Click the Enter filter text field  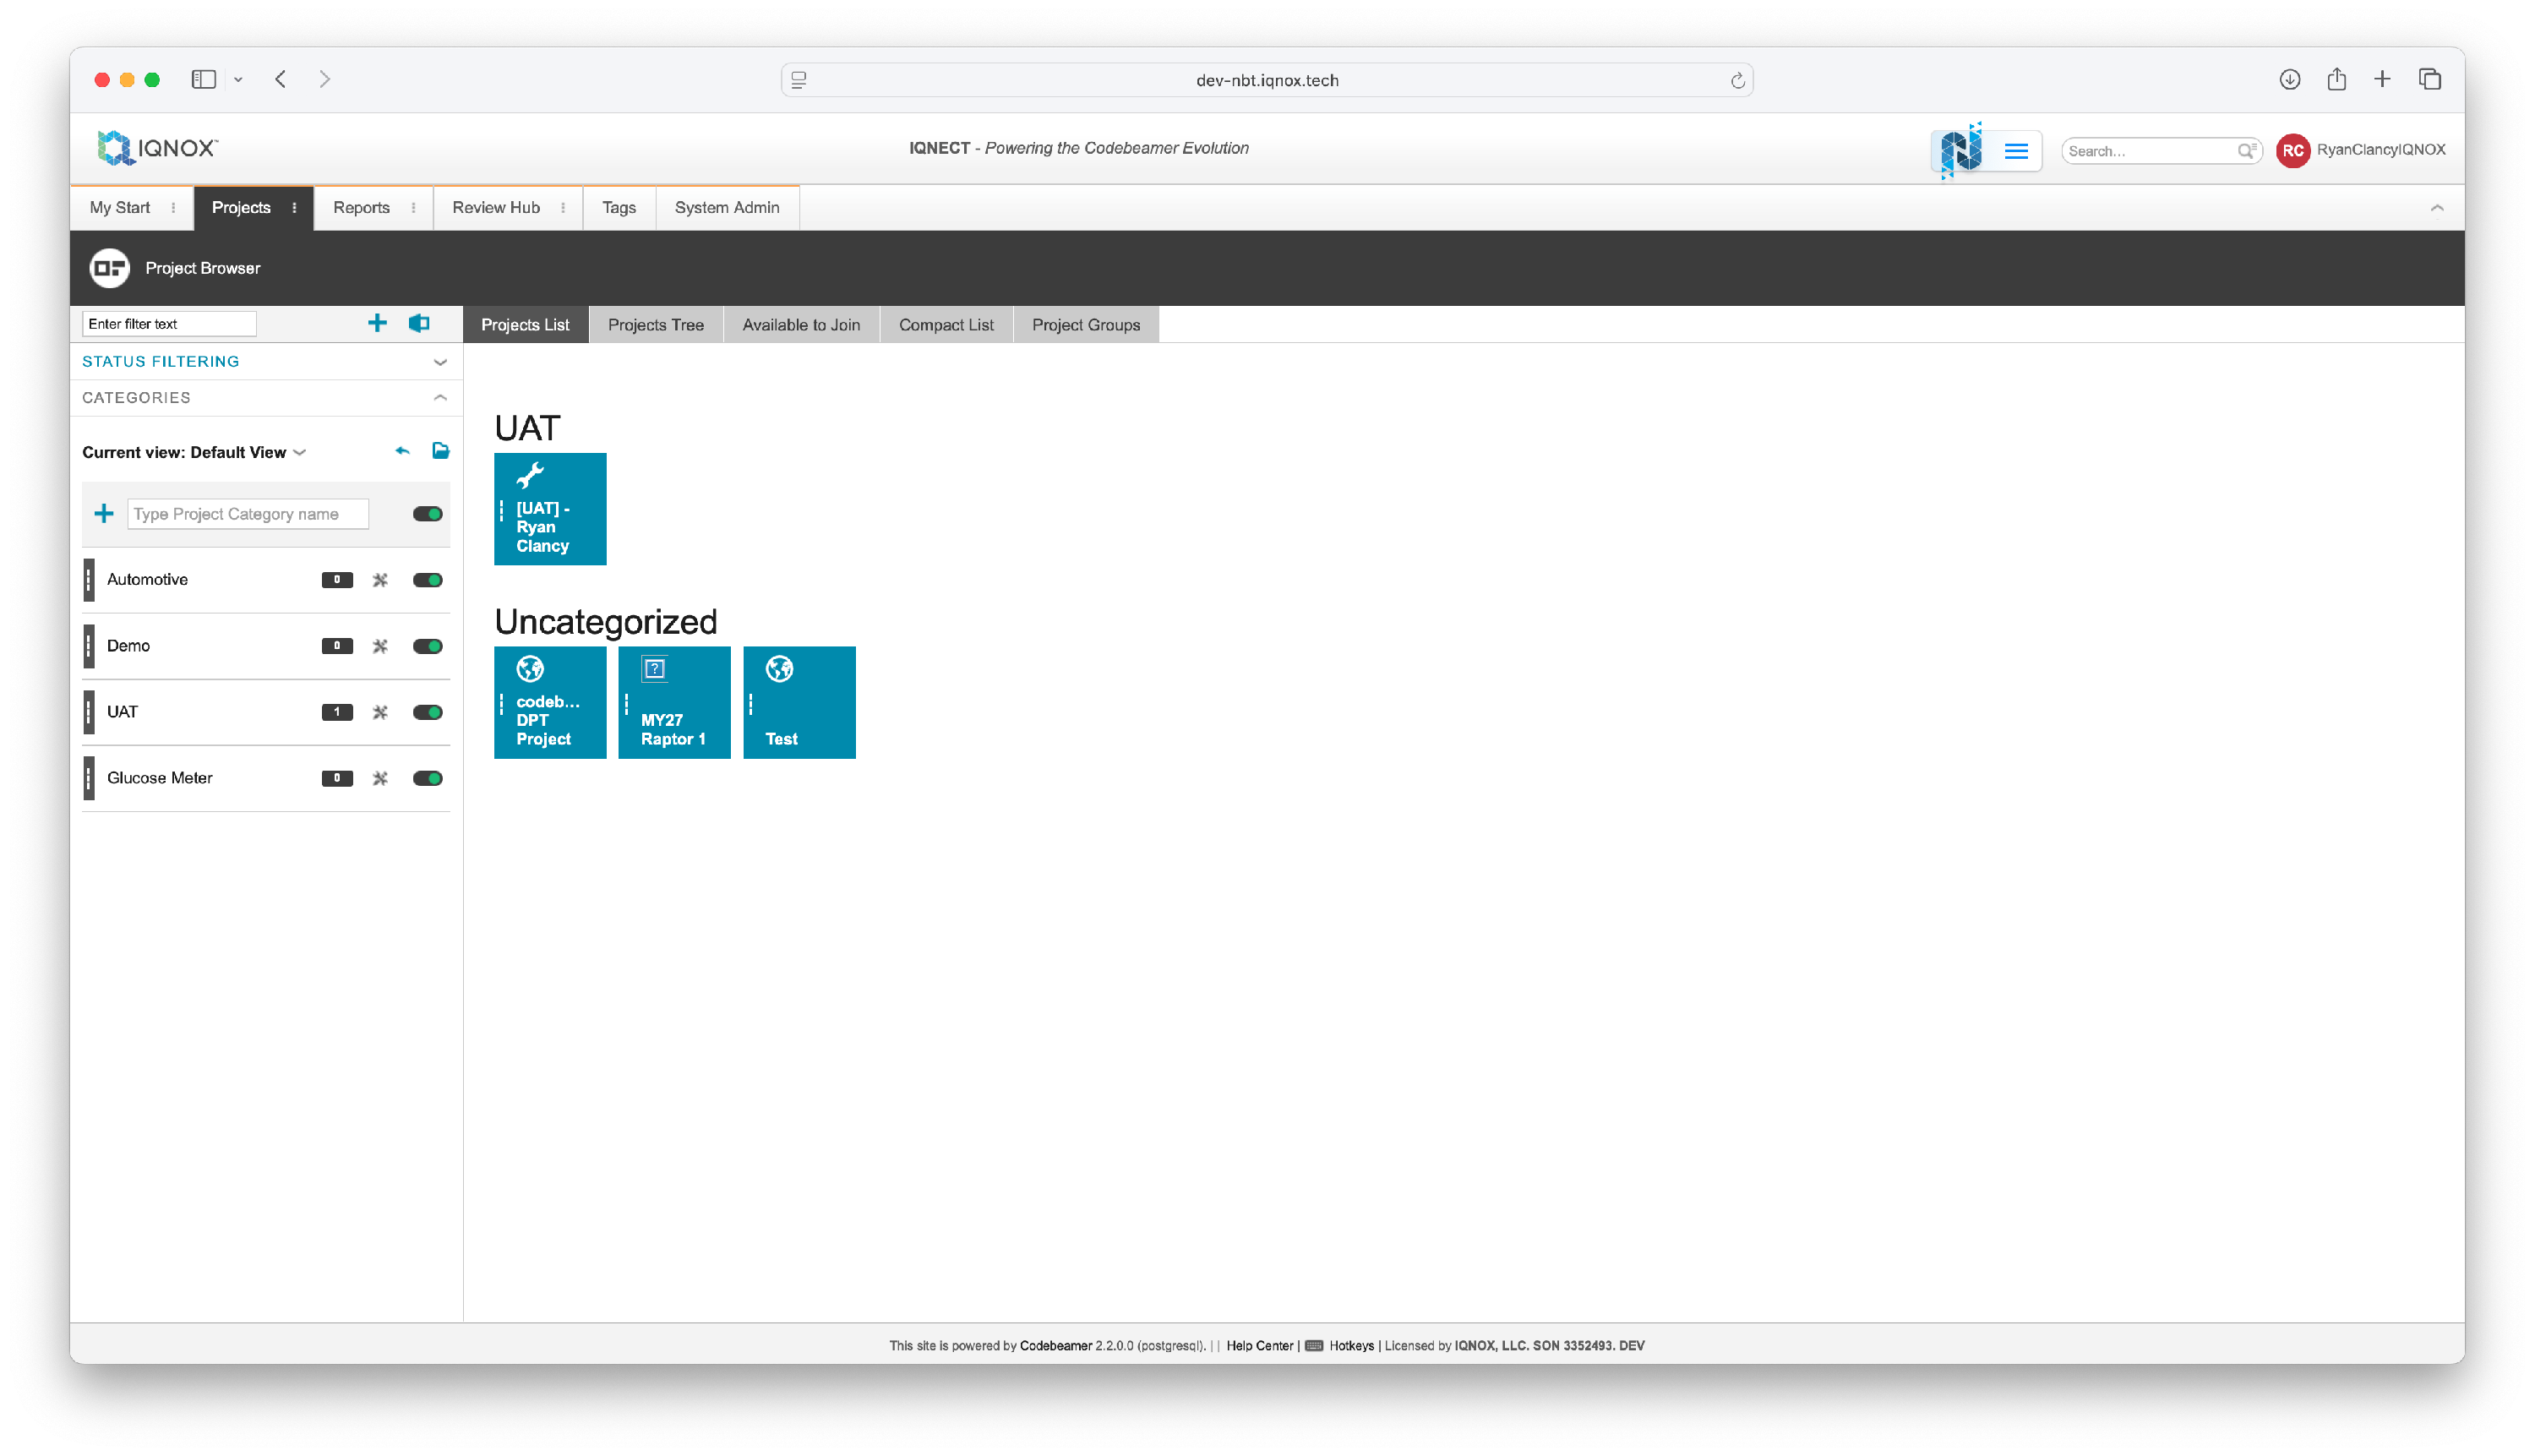(x=168, y=323)
